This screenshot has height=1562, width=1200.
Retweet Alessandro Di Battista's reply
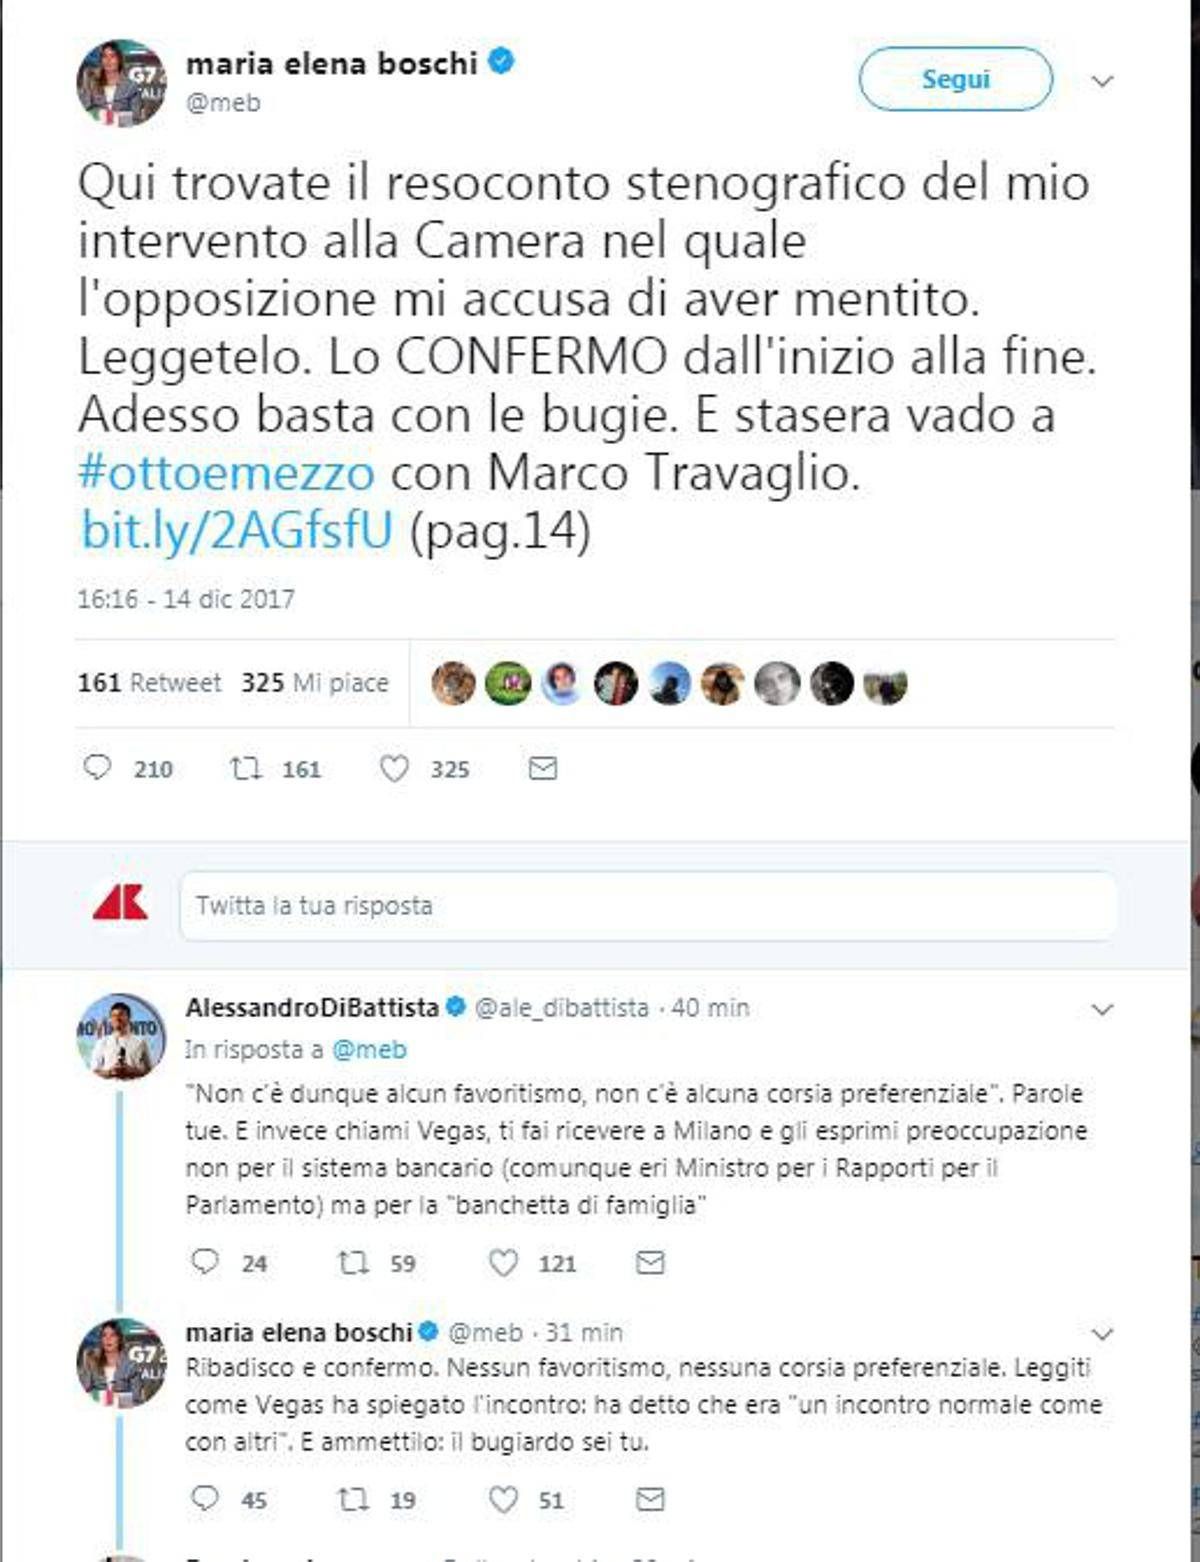354,1263
